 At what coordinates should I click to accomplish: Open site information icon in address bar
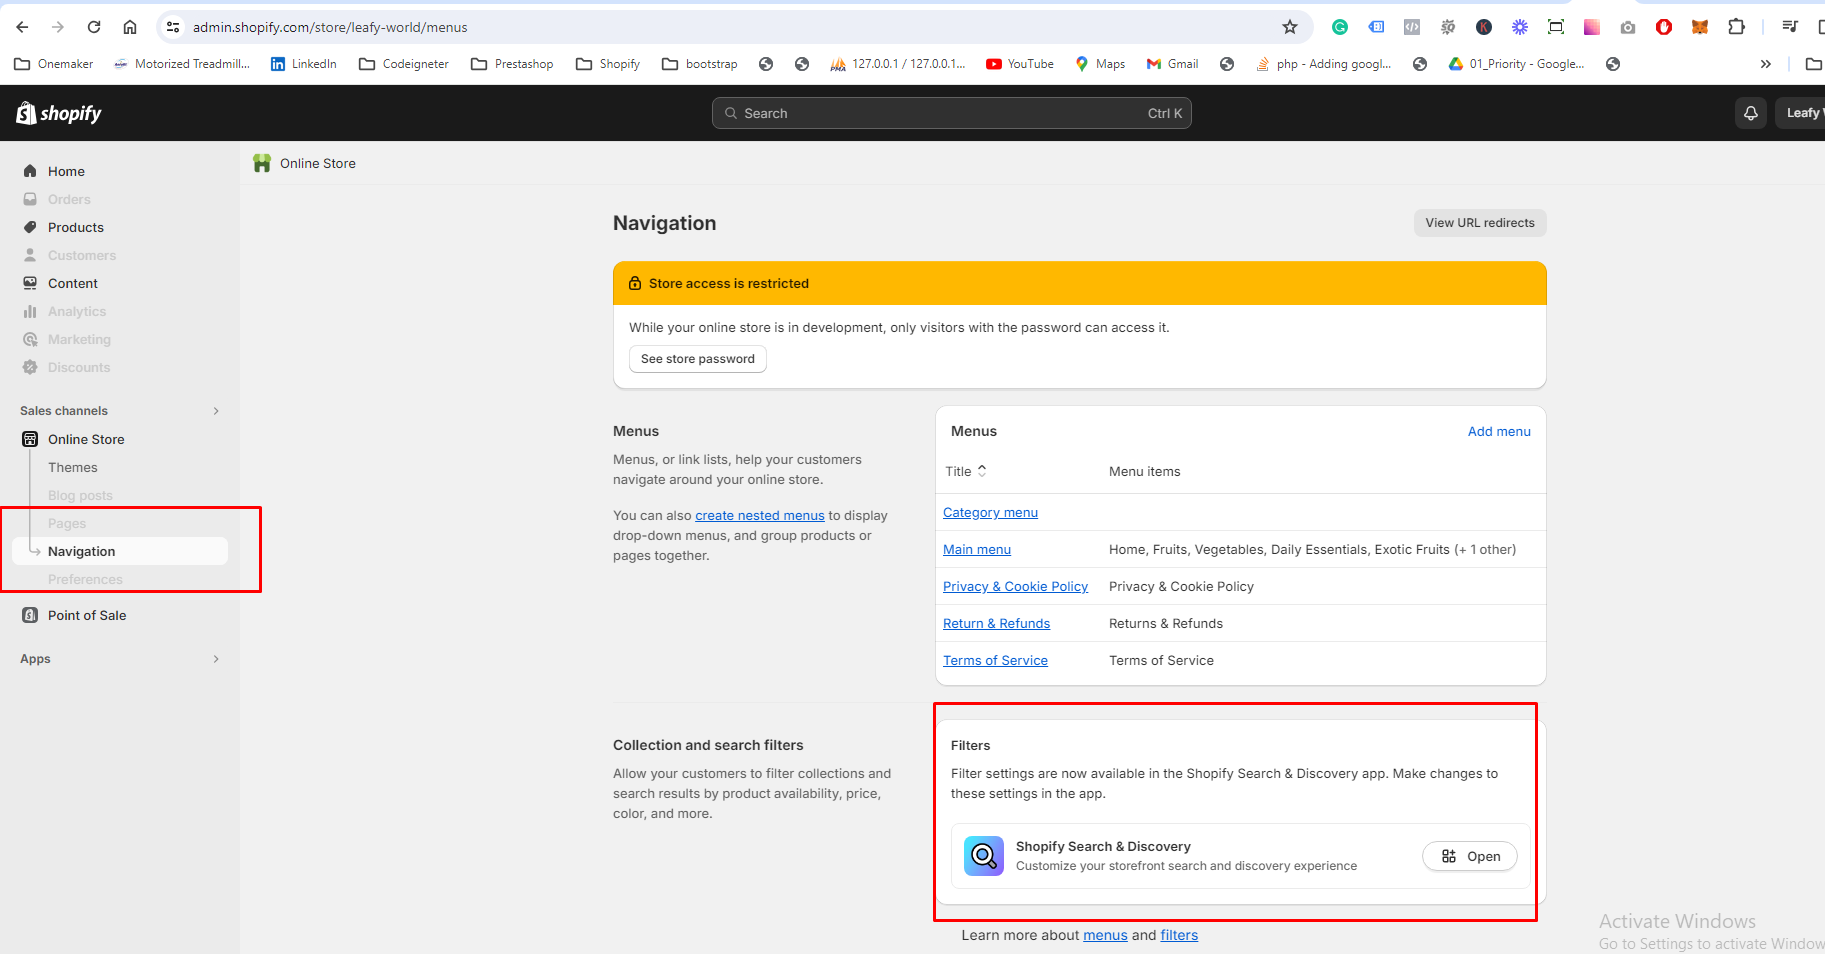(x=173, y=27)
